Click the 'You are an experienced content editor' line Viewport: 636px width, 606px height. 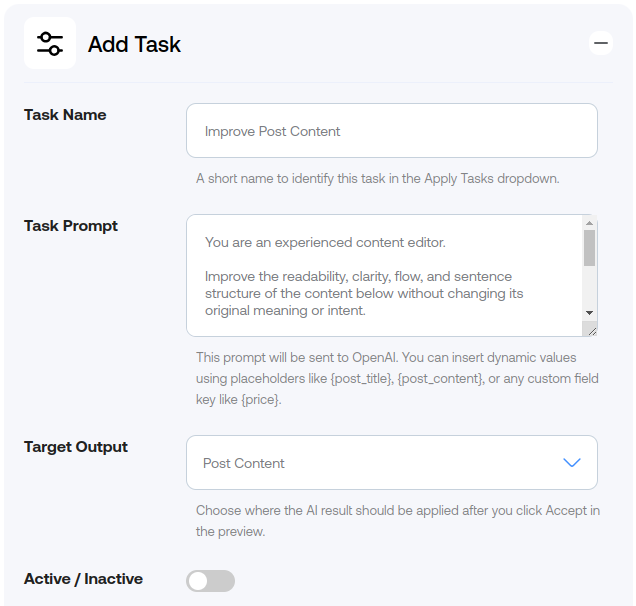(325, 242)
